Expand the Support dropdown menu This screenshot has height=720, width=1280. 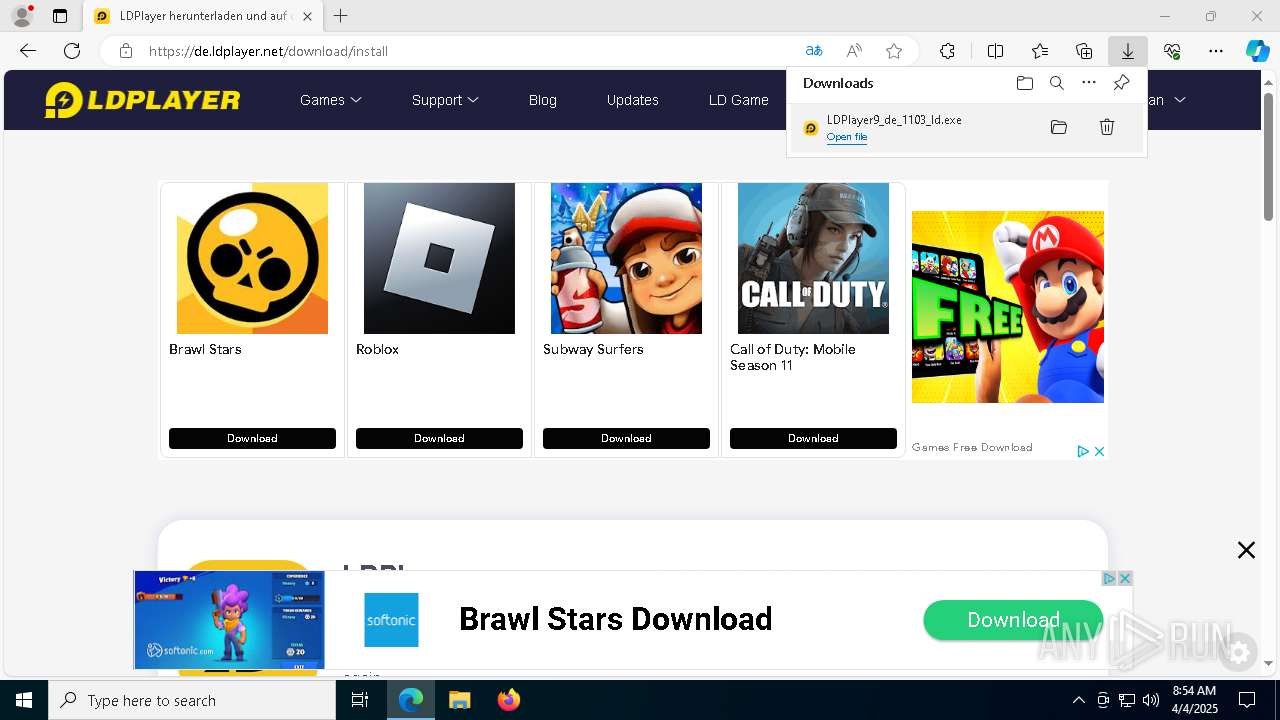click(445, 100)
